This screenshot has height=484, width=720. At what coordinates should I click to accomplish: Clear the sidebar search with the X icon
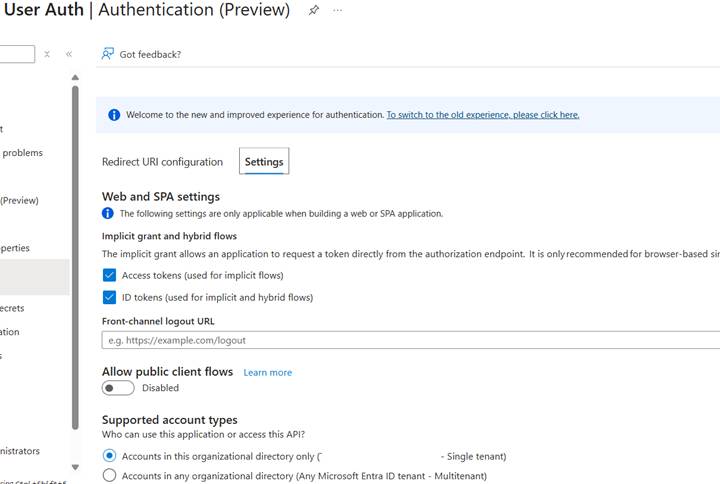pos(47,54)
